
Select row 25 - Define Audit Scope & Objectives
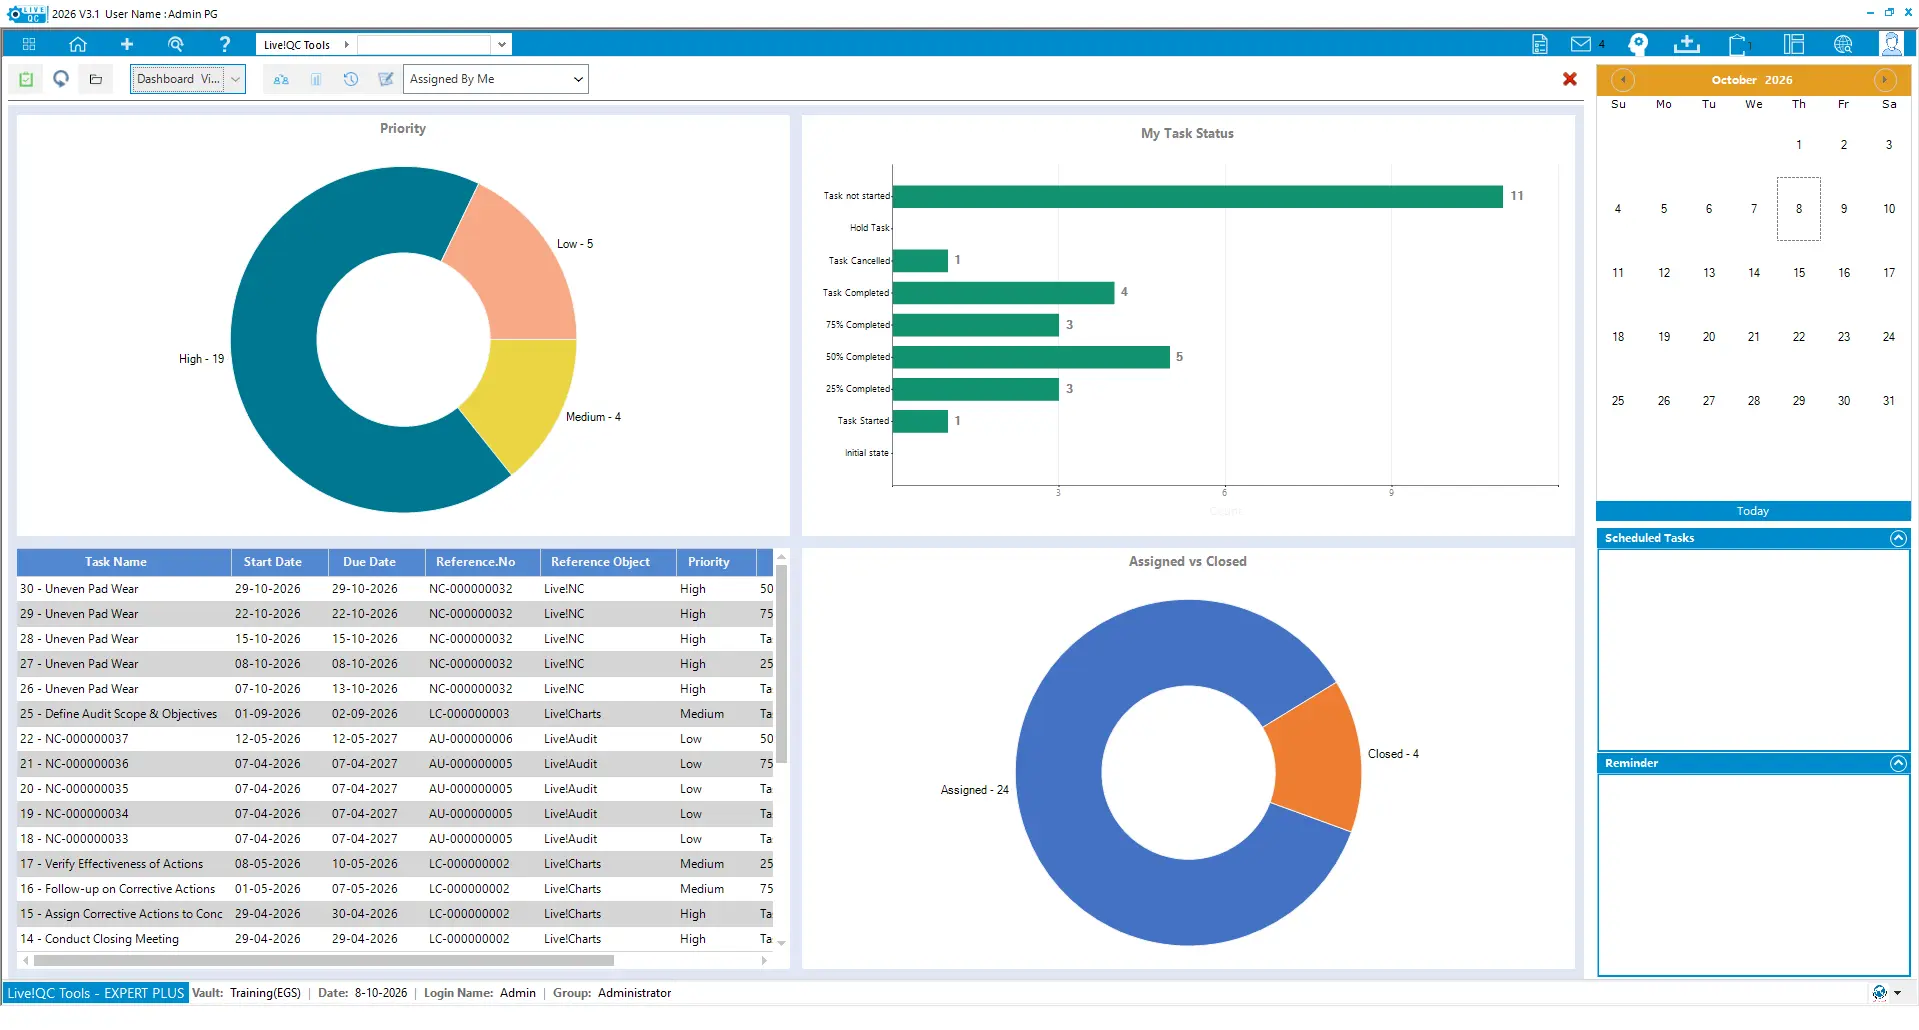[395, 714]
